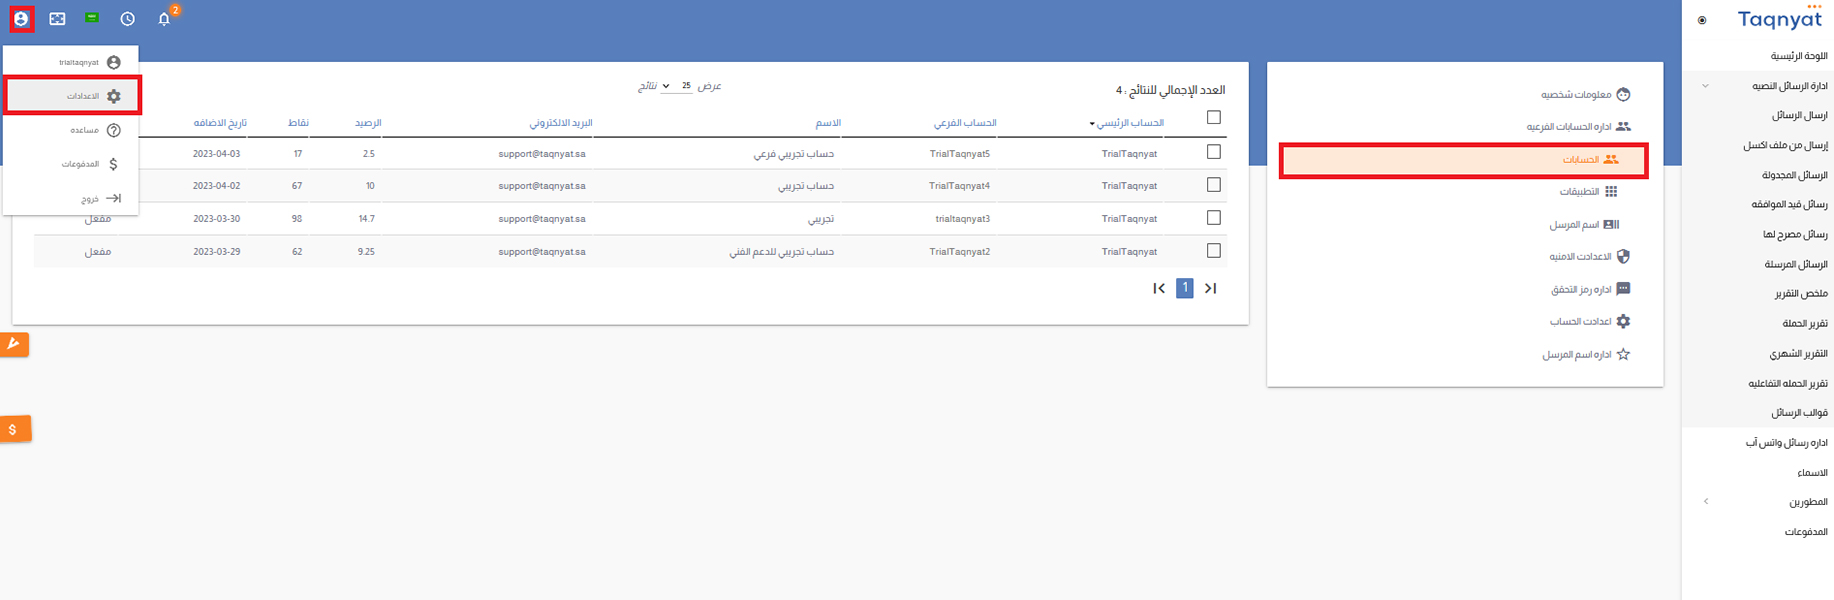Go to the last page arrow icon

(1210, 288)
